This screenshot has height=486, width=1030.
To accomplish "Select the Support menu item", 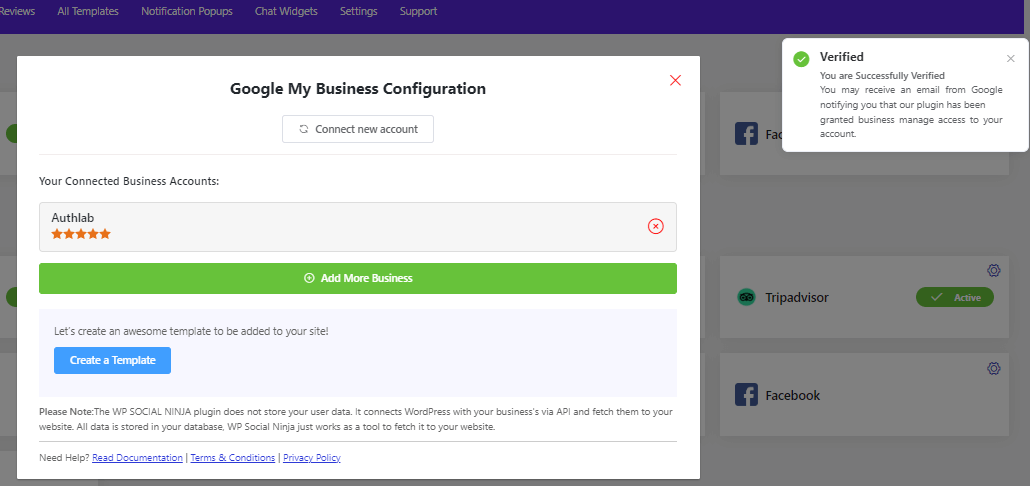I will [418, 12].
